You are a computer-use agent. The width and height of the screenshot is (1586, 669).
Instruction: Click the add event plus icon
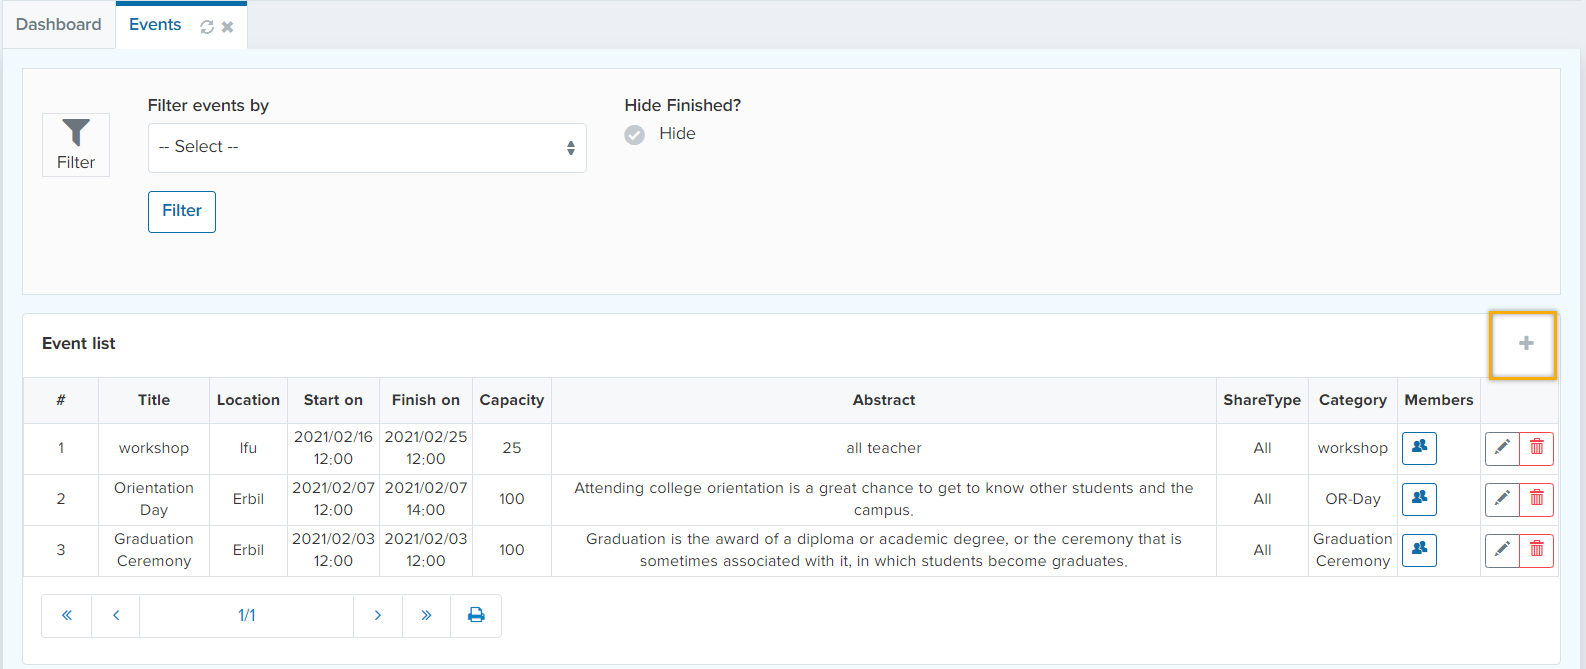click(1525, 344)
